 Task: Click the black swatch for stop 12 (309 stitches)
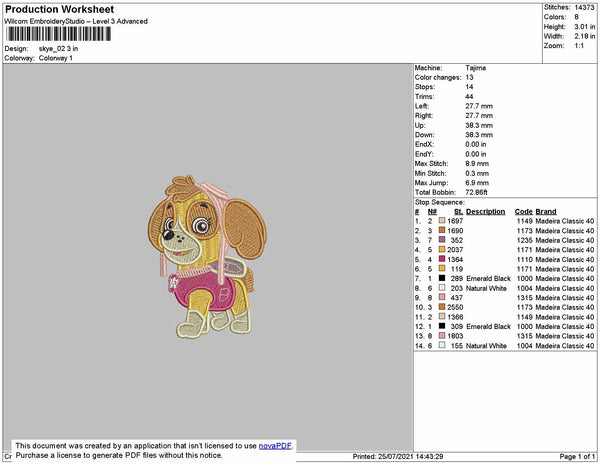(x=442, y=326)
